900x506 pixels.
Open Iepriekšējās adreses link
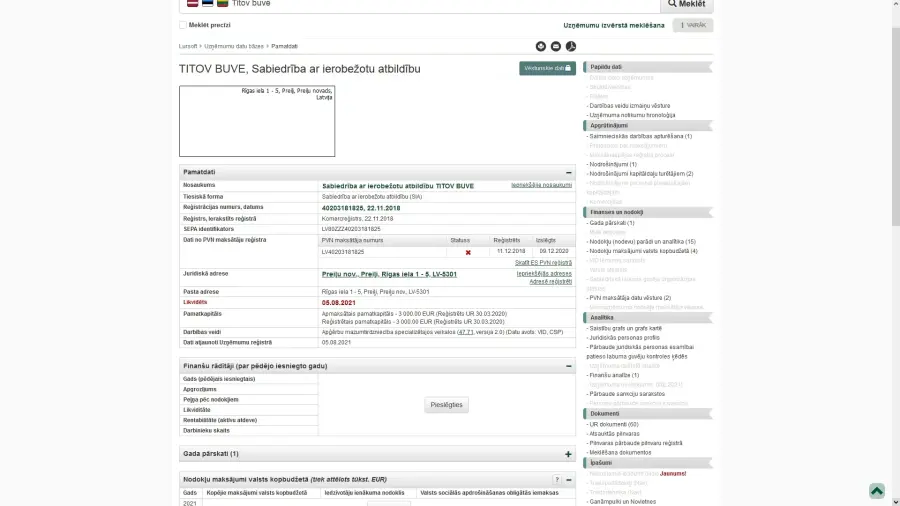[x=544, y=274]
